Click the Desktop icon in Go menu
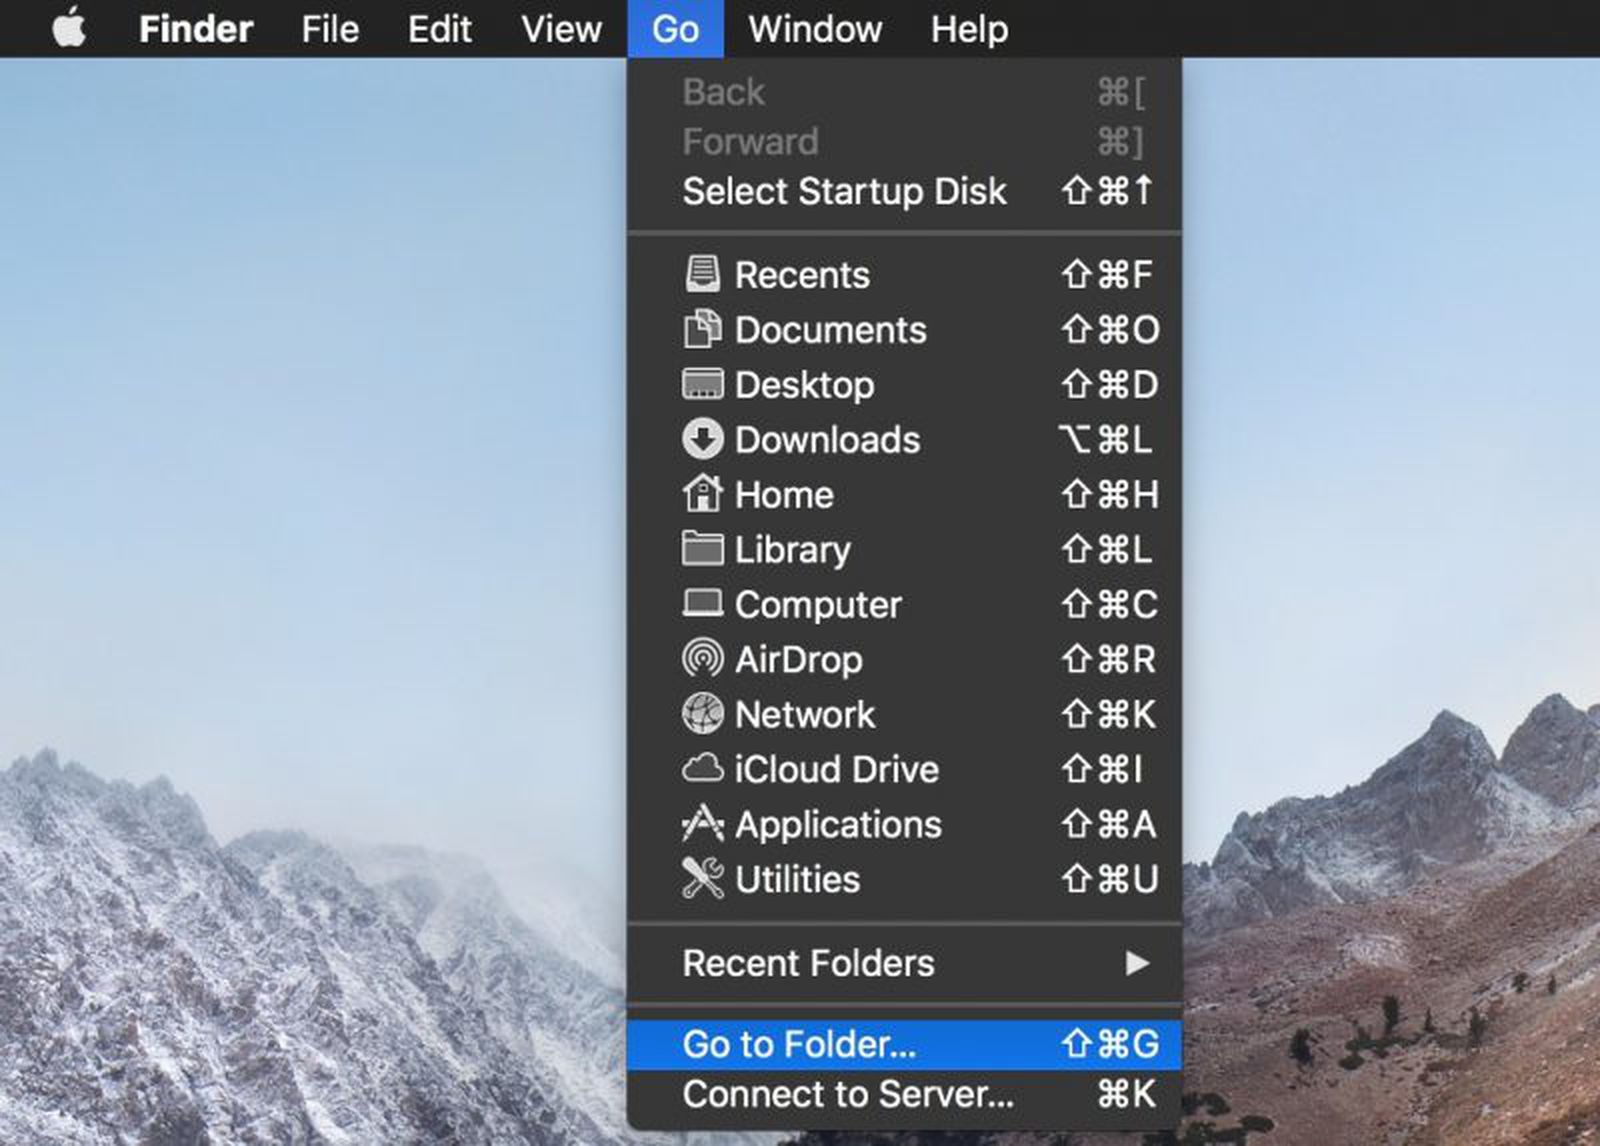This screenshot has height=1146, width=1600. tap(702, 384)
